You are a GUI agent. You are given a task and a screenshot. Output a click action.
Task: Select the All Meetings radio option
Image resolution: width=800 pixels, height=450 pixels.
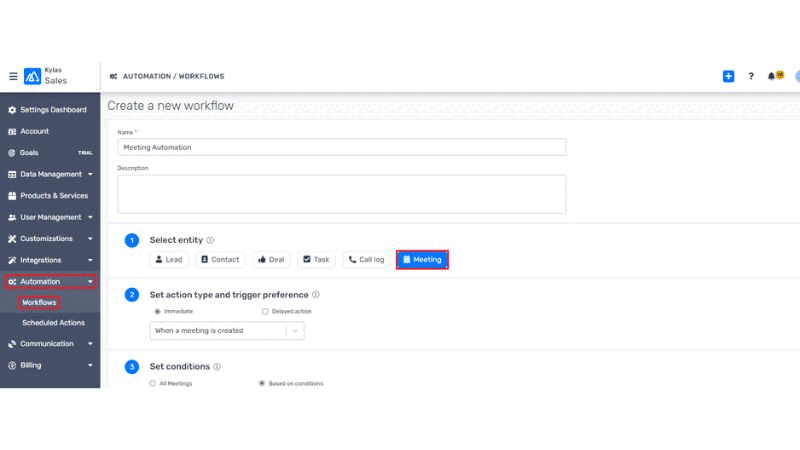(153, 383)
